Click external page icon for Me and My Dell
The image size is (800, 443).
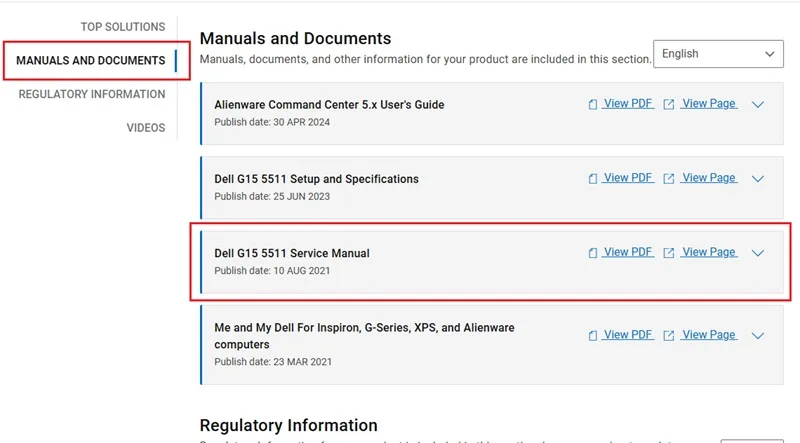(668, 336)
